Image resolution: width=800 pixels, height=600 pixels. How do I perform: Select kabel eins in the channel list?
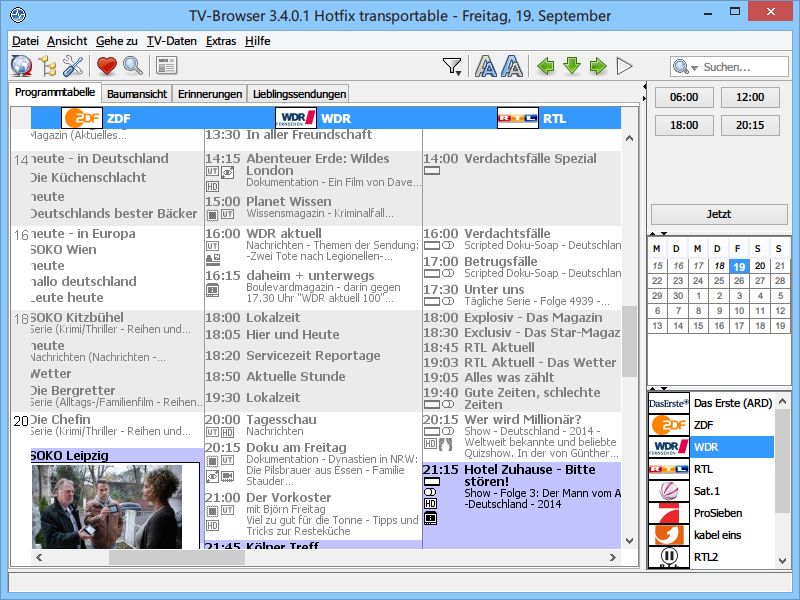tap(711, 535)
